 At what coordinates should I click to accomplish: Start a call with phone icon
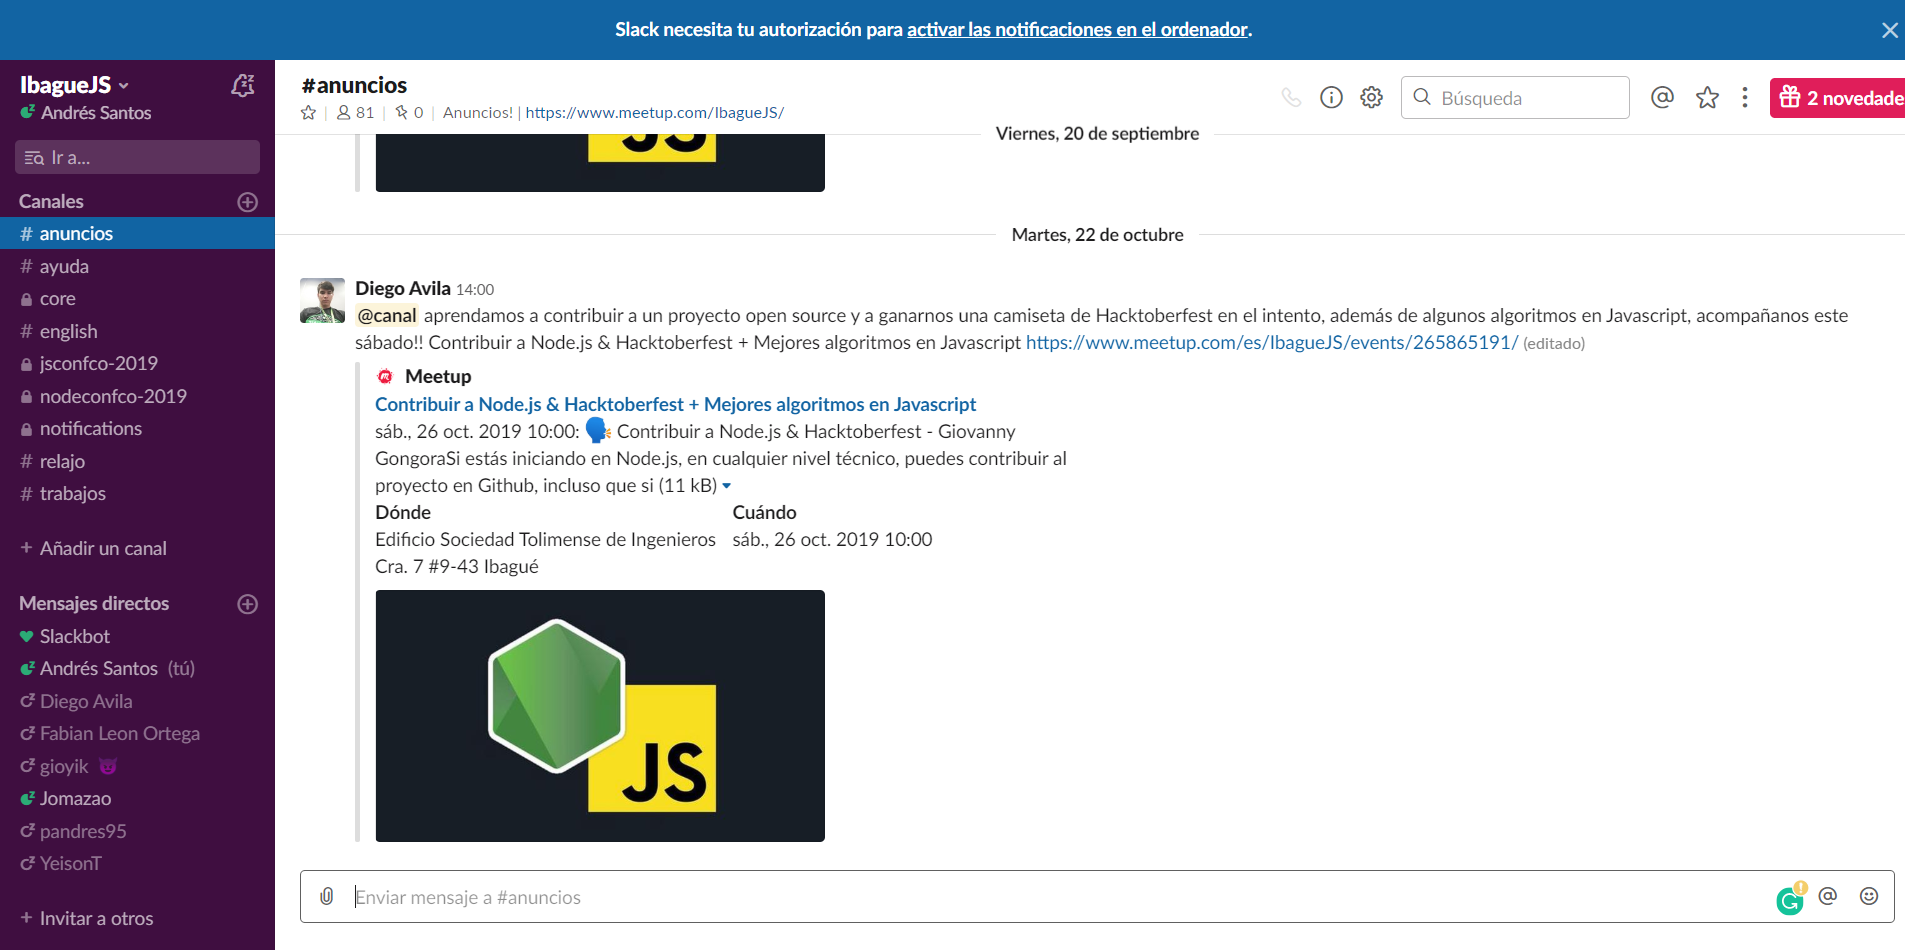click(1291, 97)
